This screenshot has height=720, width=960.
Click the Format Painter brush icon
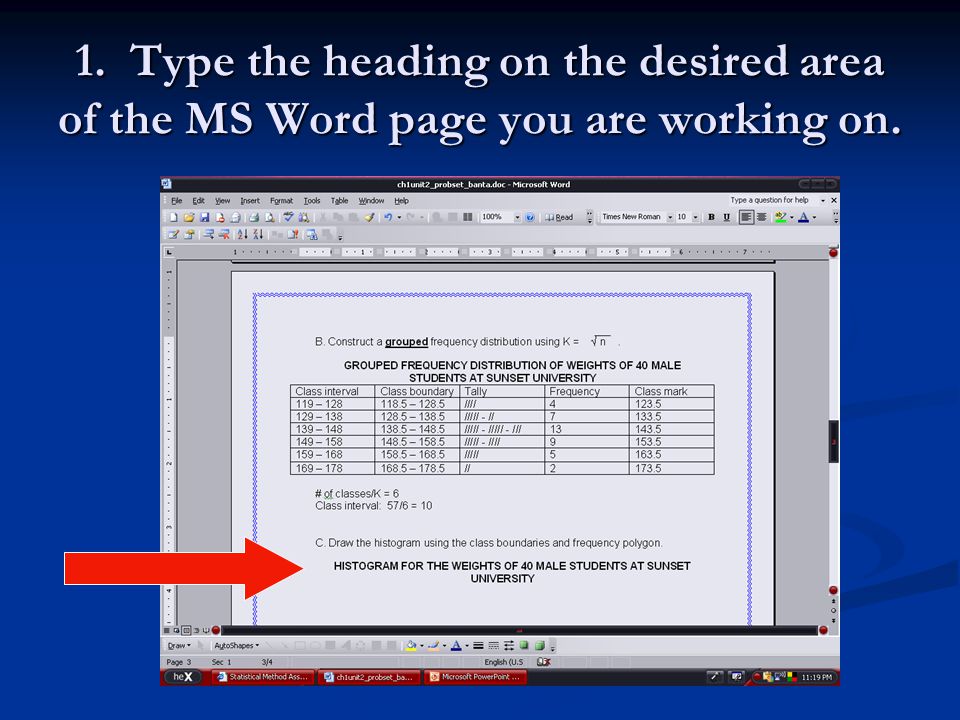369,217
